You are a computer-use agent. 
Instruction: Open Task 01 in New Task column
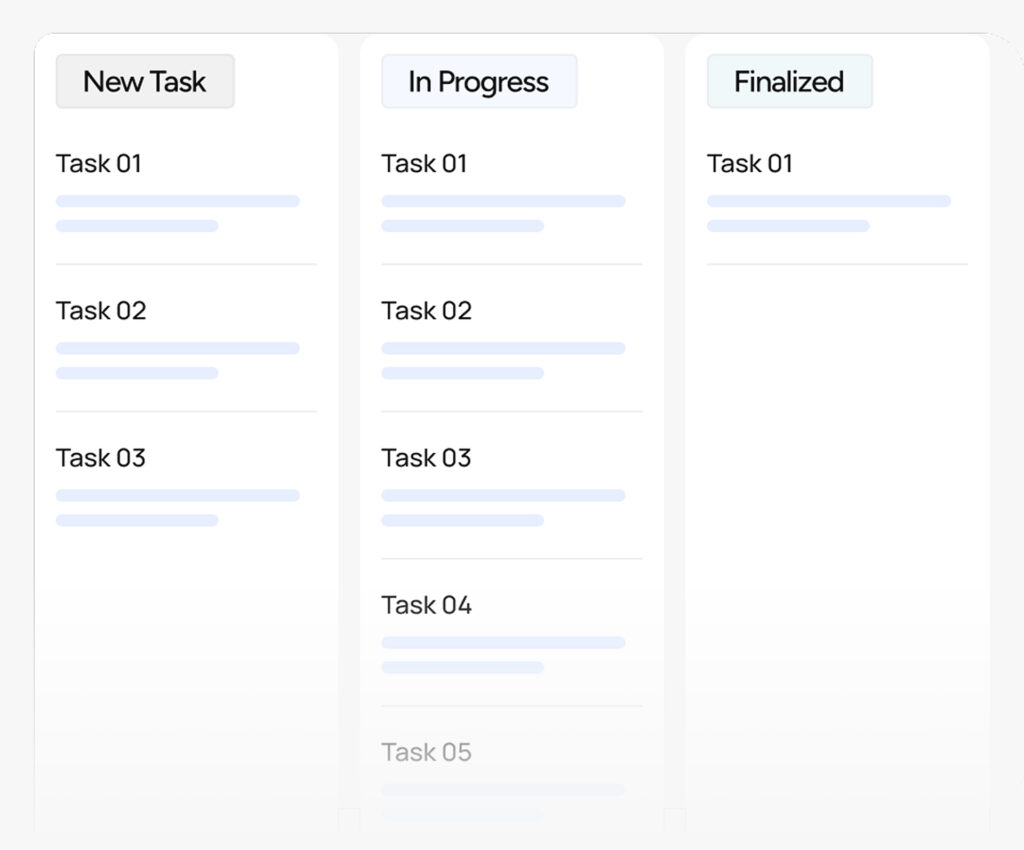pos(99,164)
